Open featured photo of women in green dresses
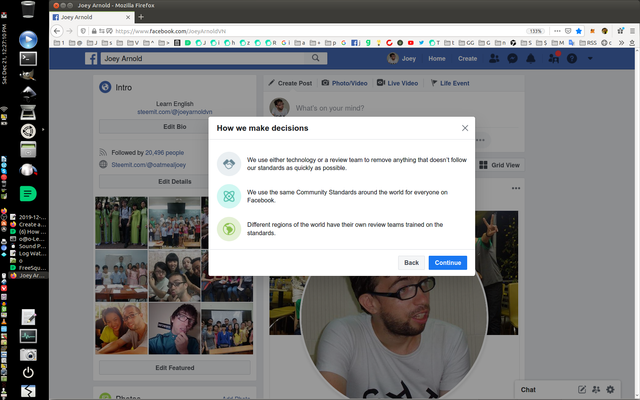This screenshot has height=400, width=640. coord(121,222)
